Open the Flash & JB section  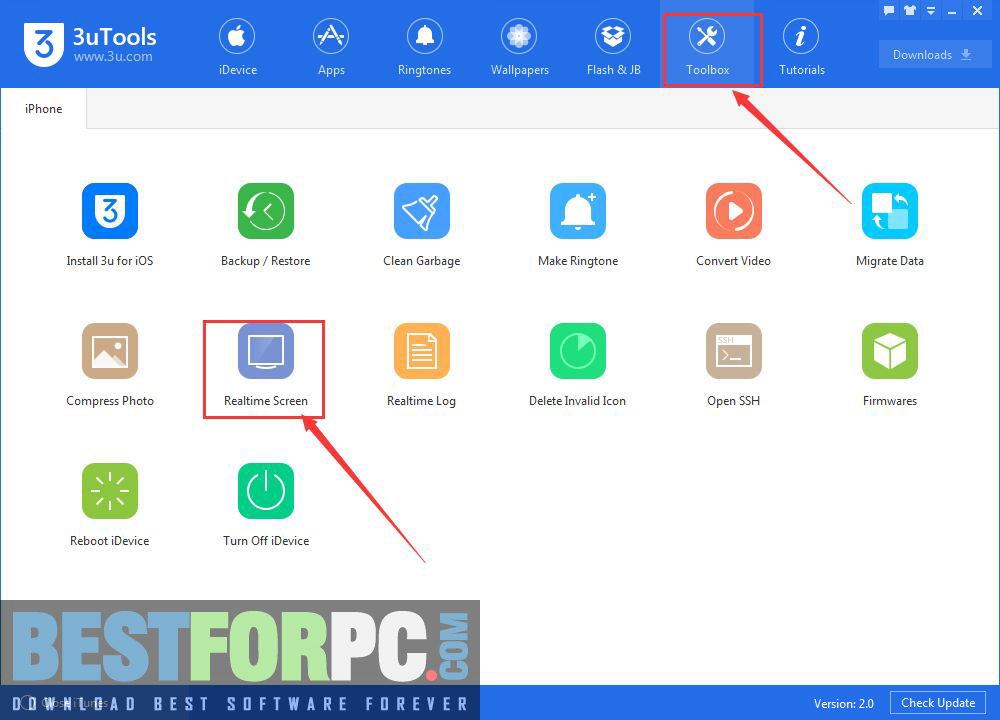[614, 48]
